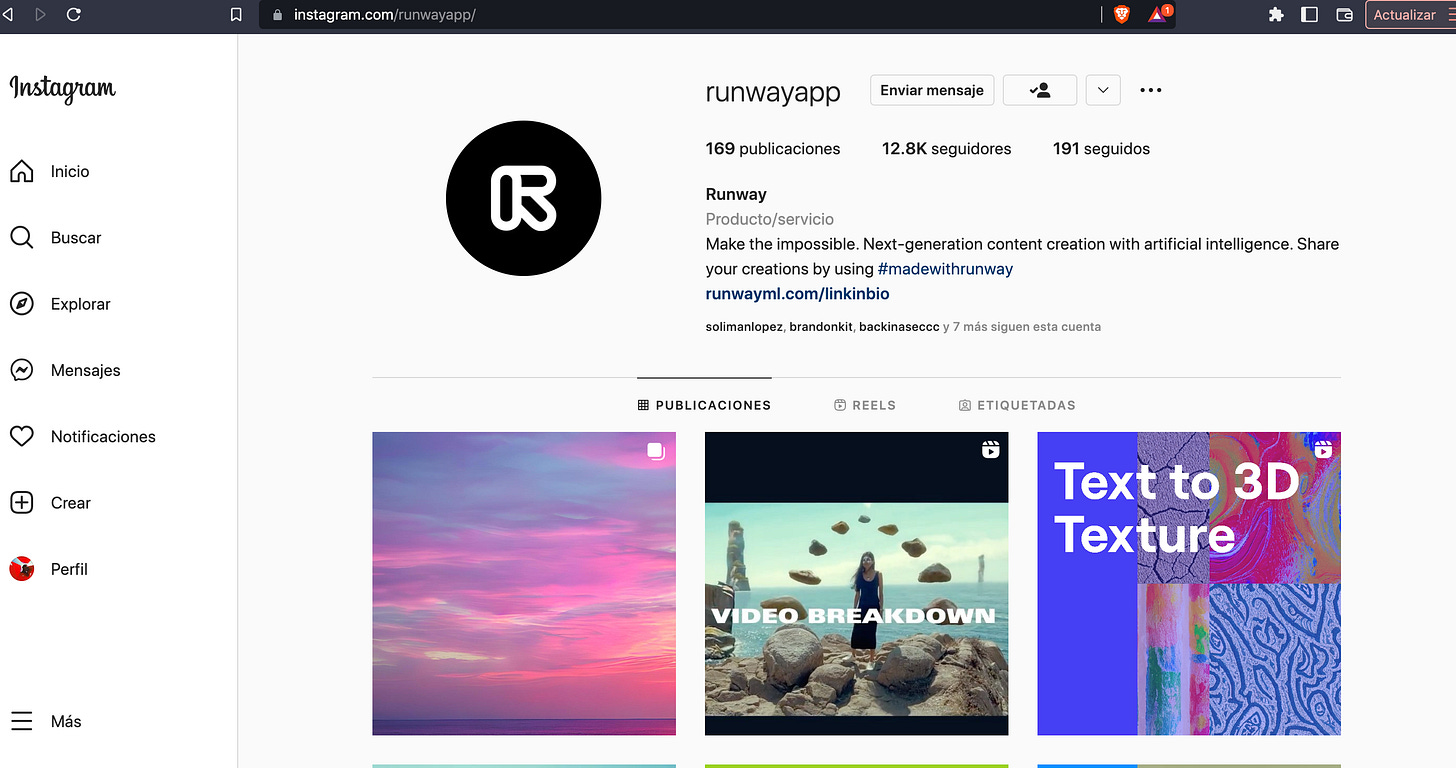
Task: Click the #madewithrunway hashtag
Action: click(945, 269)
